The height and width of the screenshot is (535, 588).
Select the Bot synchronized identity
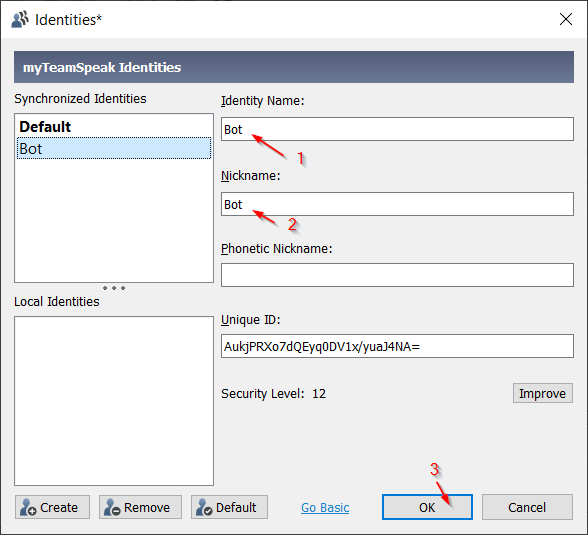(114, 148)
